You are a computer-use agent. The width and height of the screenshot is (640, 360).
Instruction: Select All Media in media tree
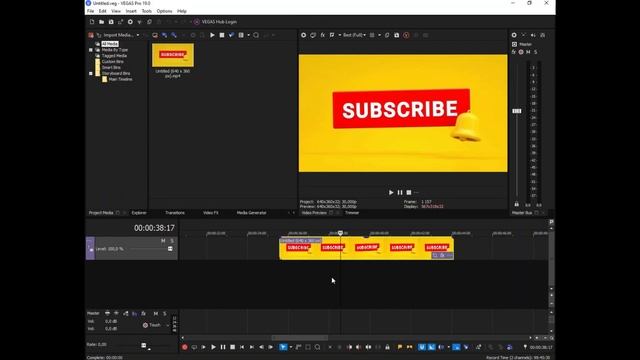(x=110, y=44)
